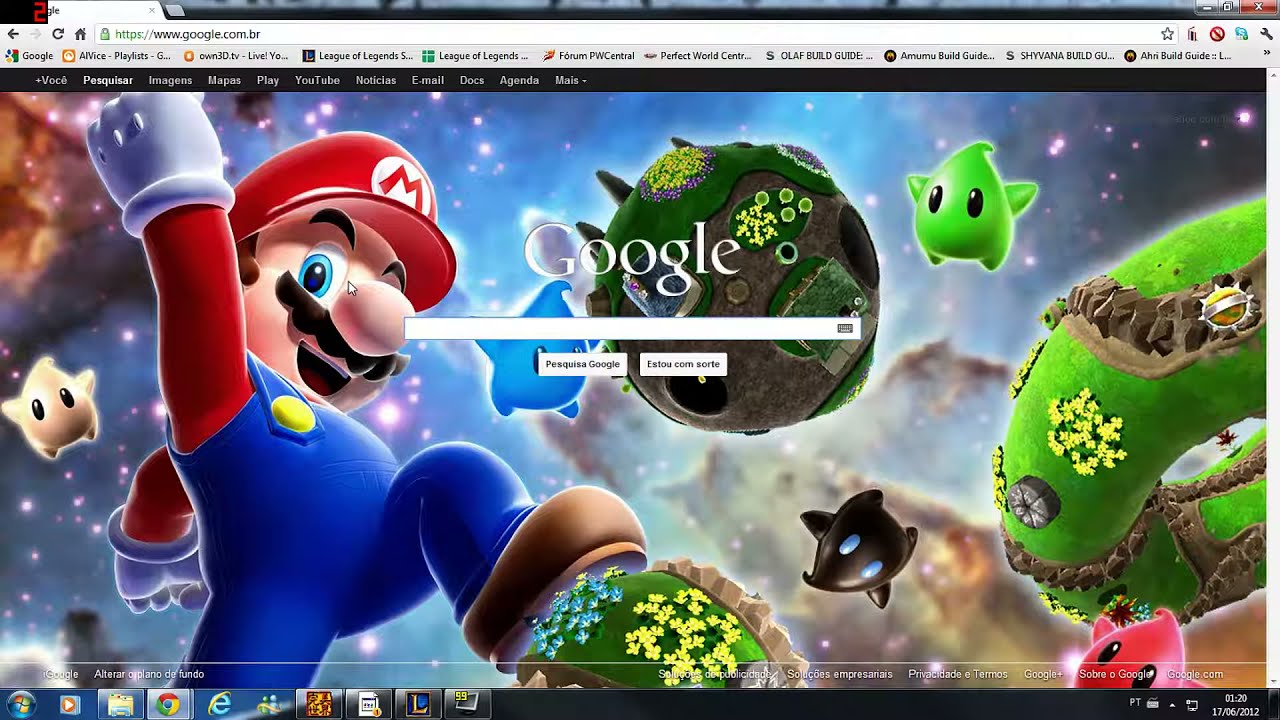Open Mapas in Google bar

click(x=224, y=80)
